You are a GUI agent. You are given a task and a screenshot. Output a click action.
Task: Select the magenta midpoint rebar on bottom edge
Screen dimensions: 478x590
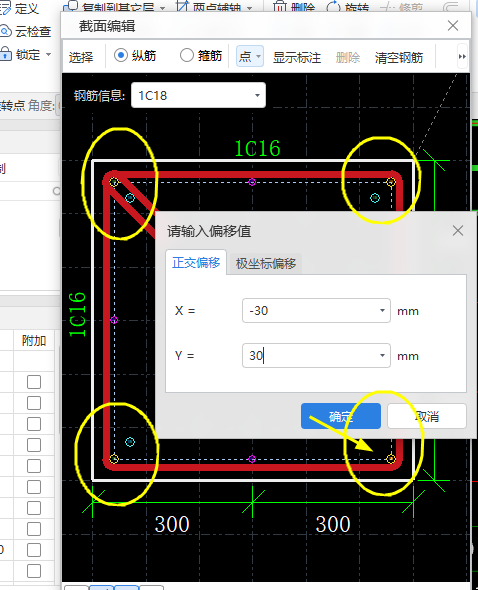coord(252,459)
